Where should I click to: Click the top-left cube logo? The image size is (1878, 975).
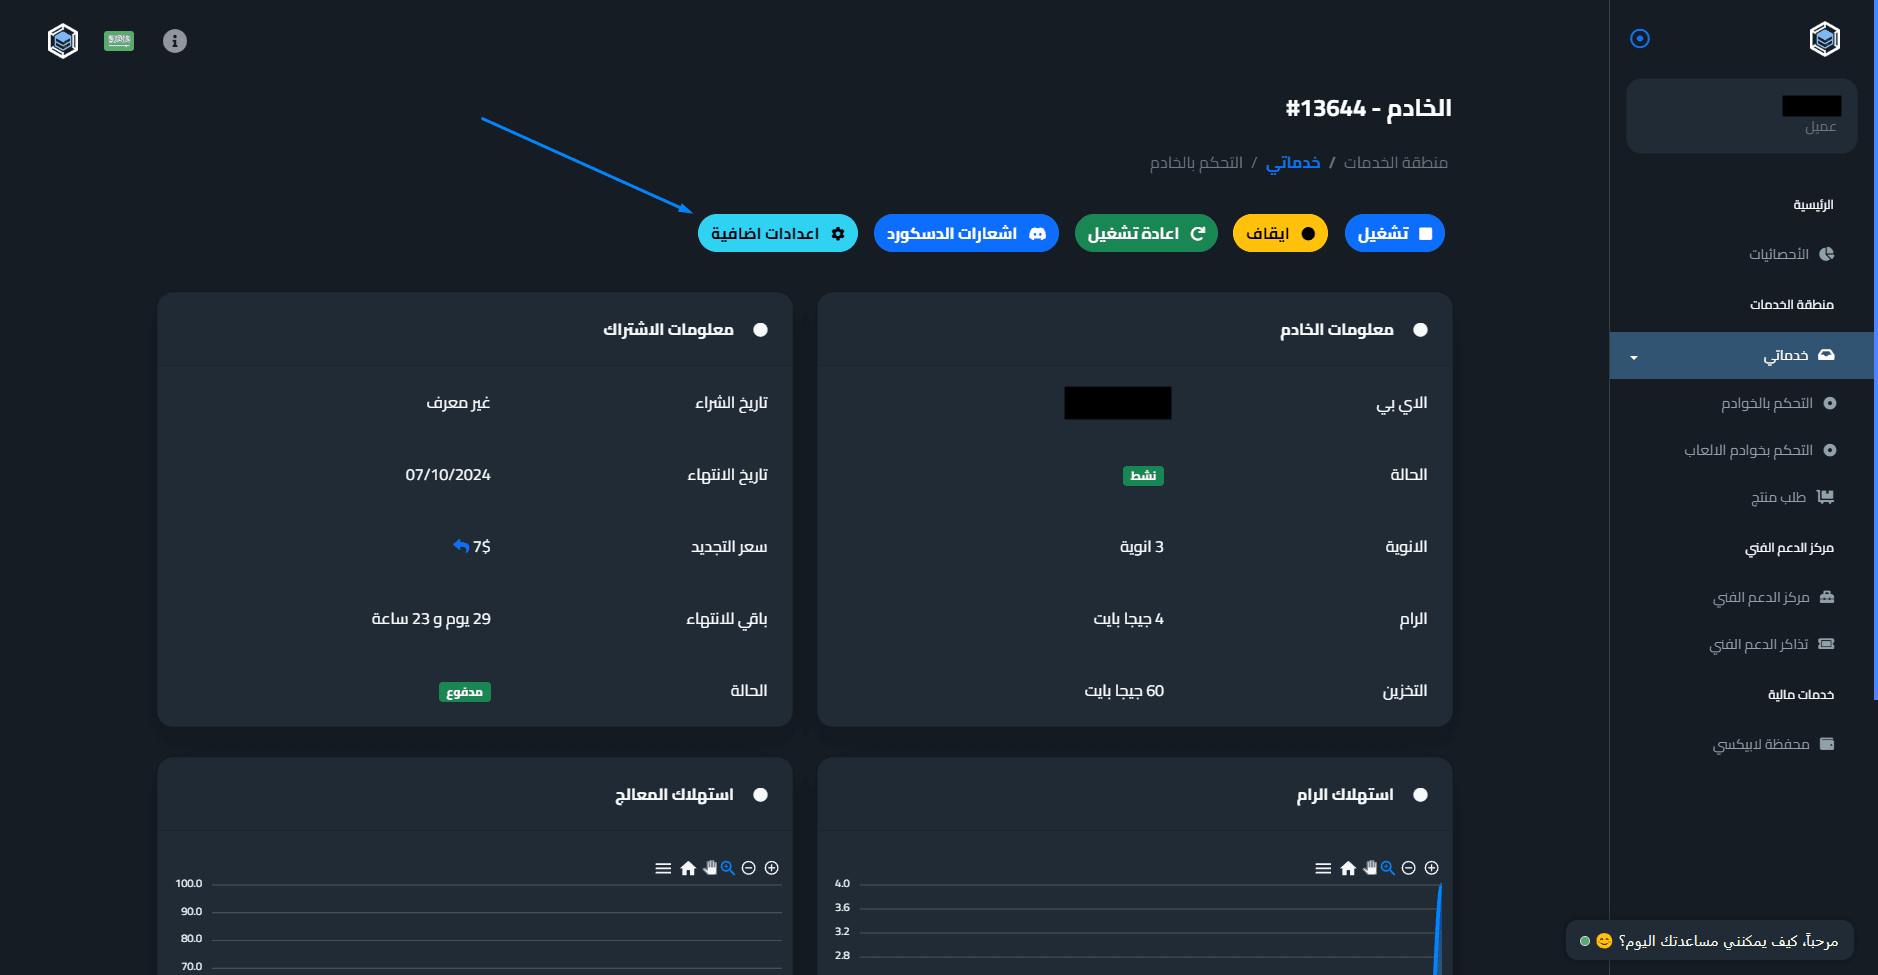[x=63, y=41]
